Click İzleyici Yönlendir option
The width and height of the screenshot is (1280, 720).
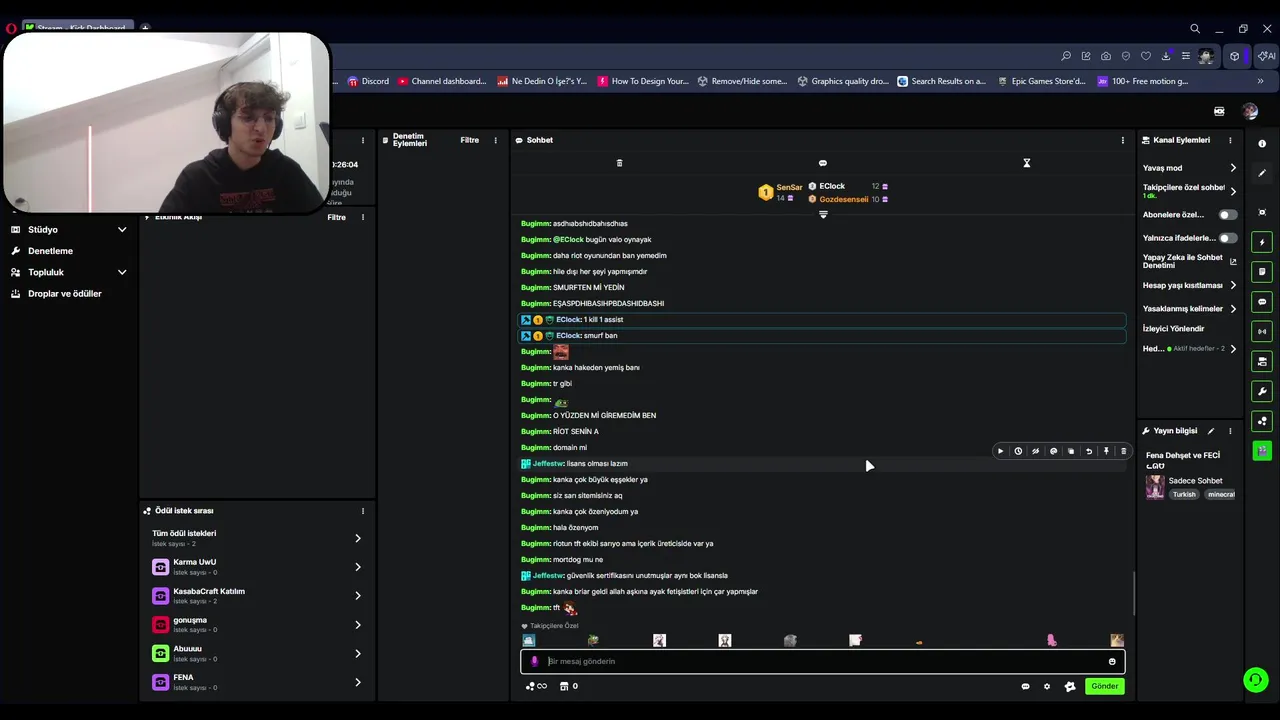(x=1174, y=328)
